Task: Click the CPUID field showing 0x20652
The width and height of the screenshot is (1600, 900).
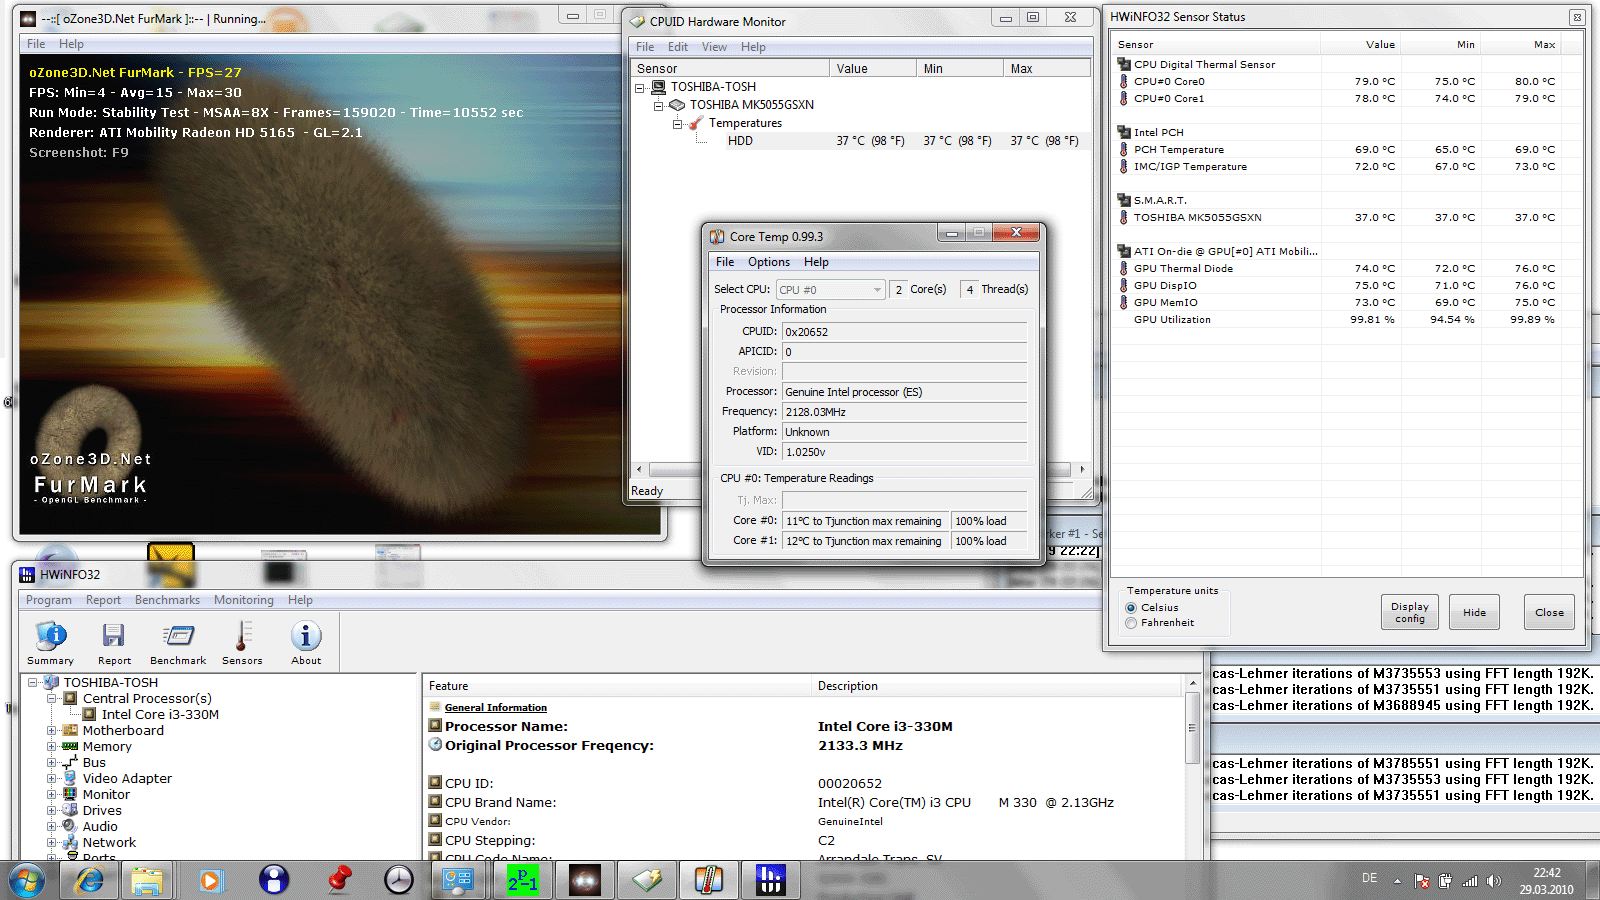Action: (x=904, y=332)
